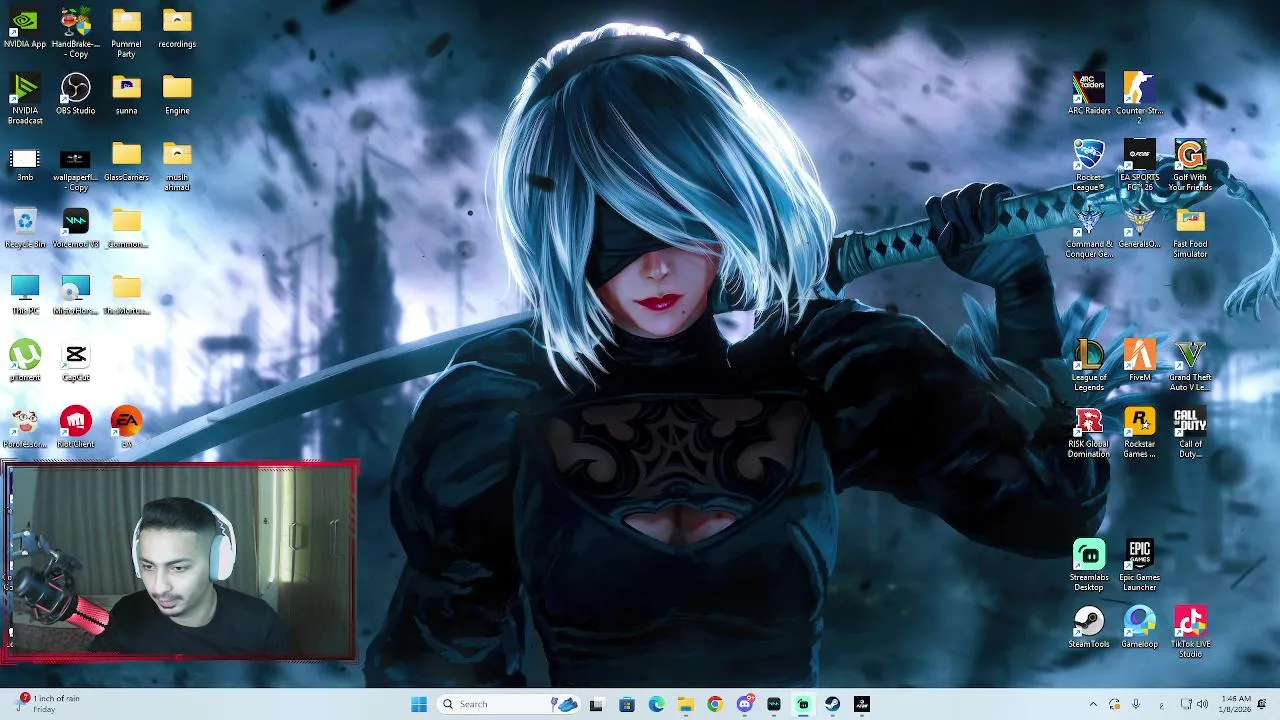Open the recordings folder icon
The height and width of the screenshot is (720, 1280).
[177, 29]
